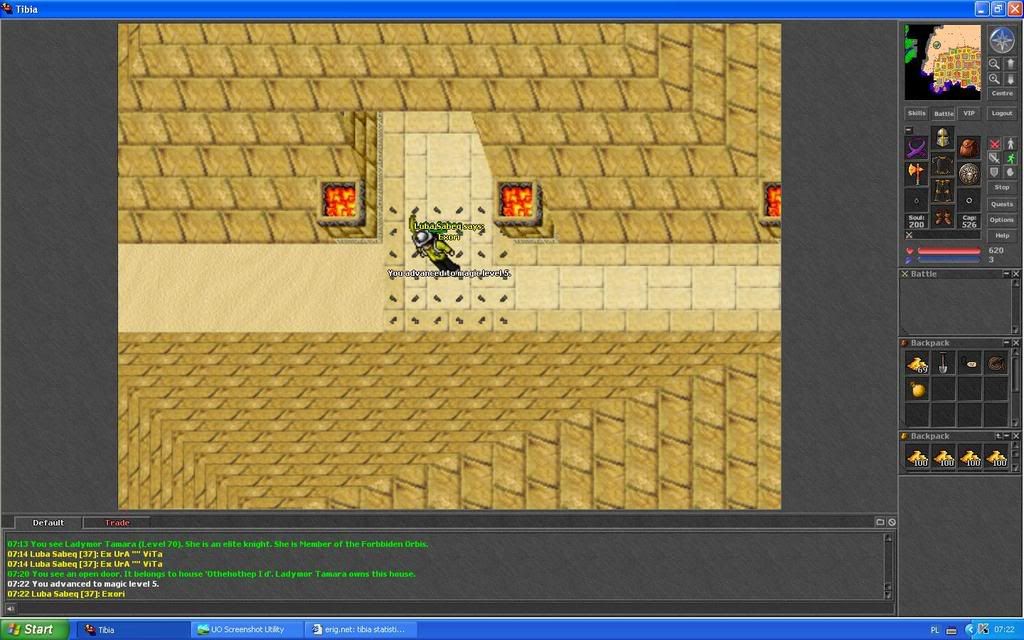Viewport: 1024px width, 640px height.
Task: Collapse the inventory panel with minus button
Action: click(x=908, y=130)
